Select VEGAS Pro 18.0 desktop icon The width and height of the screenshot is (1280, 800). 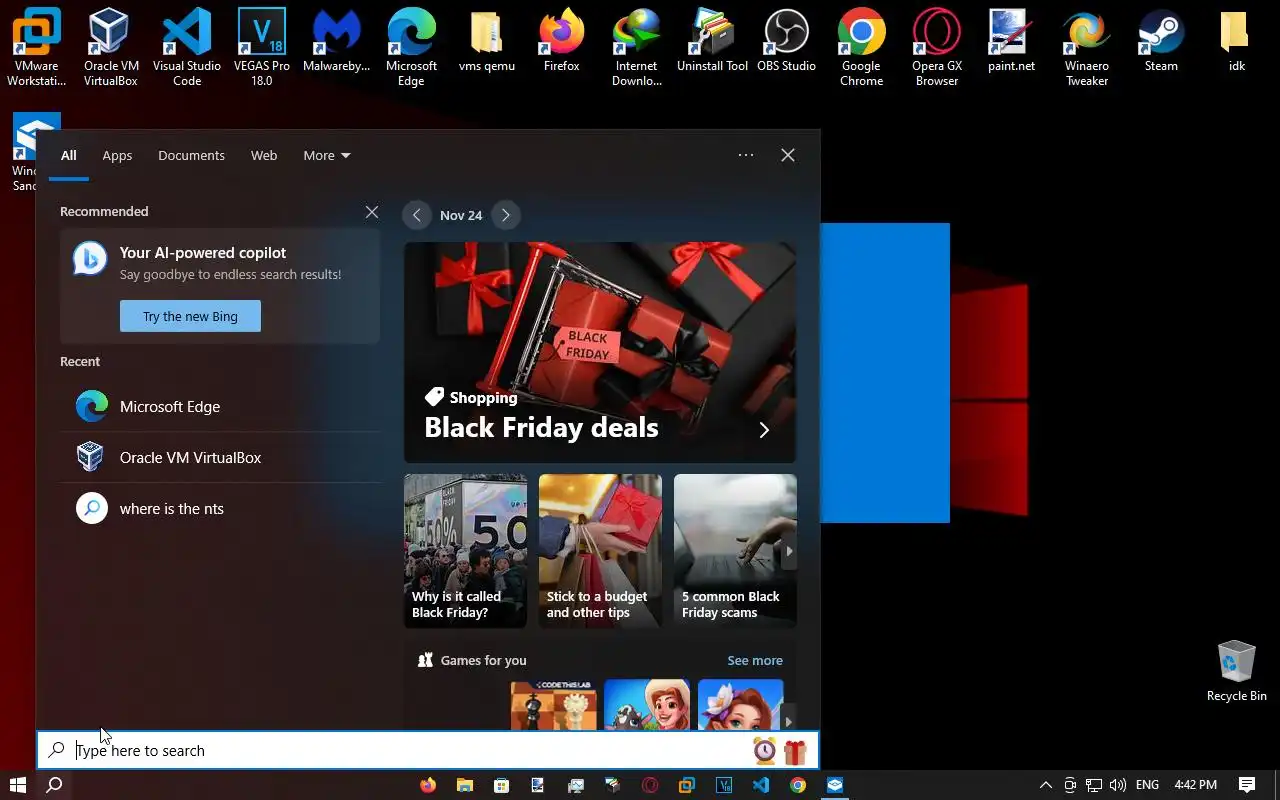261,46
